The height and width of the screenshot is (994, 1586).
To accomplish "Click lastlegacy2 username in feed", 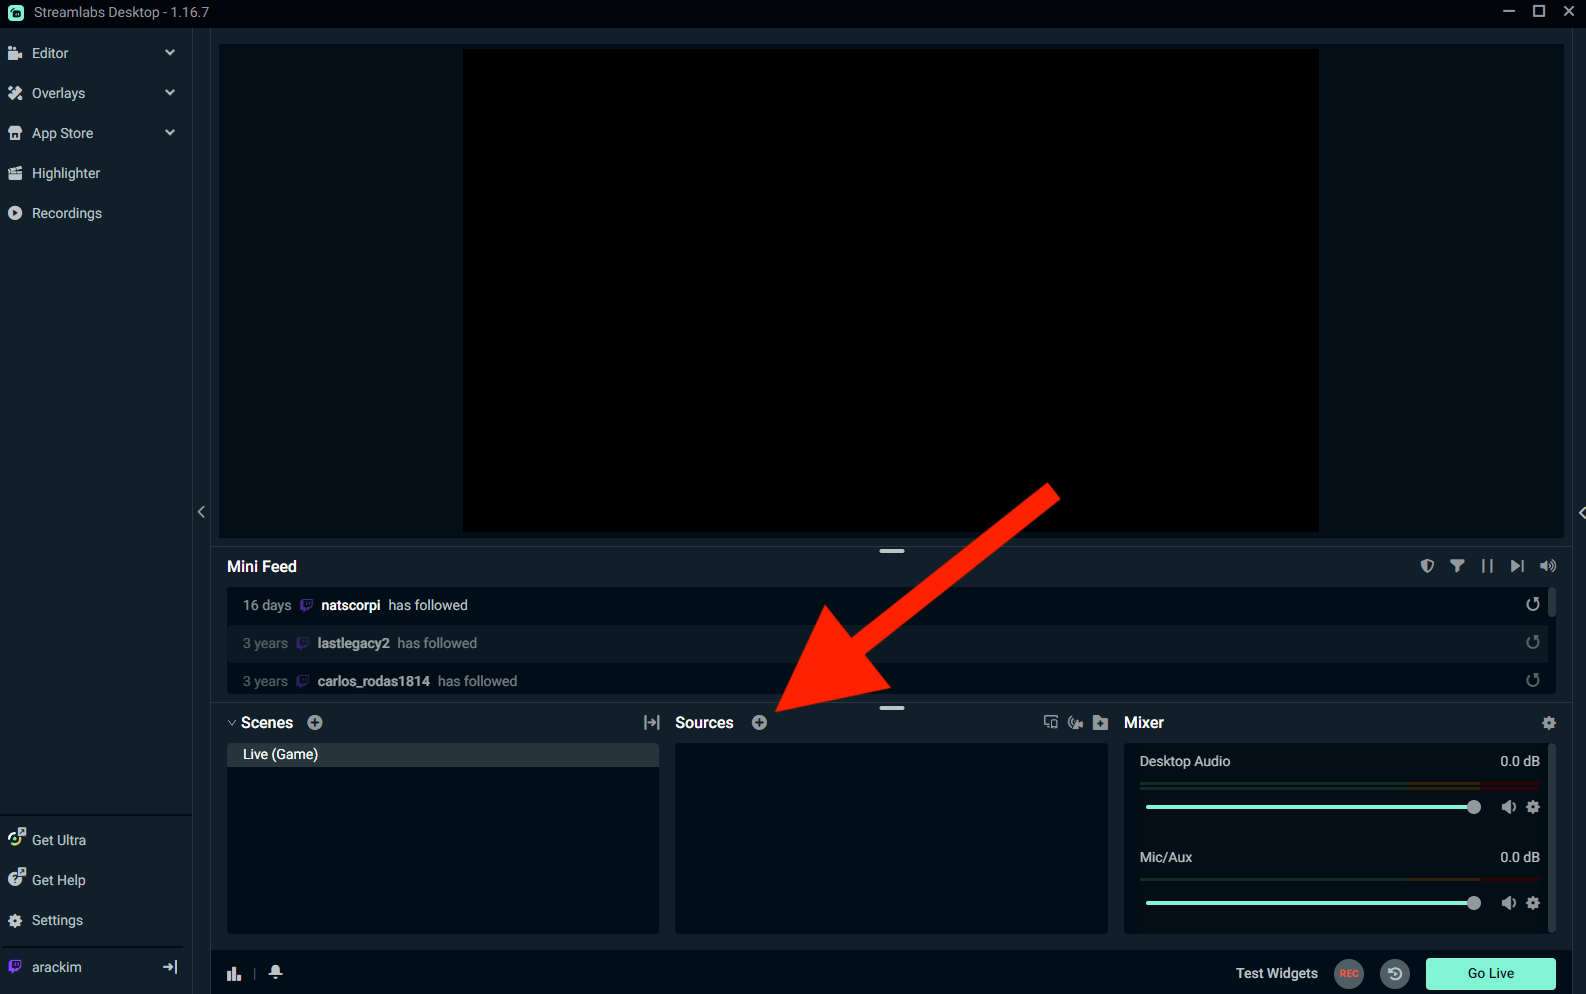I will point(354,643).
